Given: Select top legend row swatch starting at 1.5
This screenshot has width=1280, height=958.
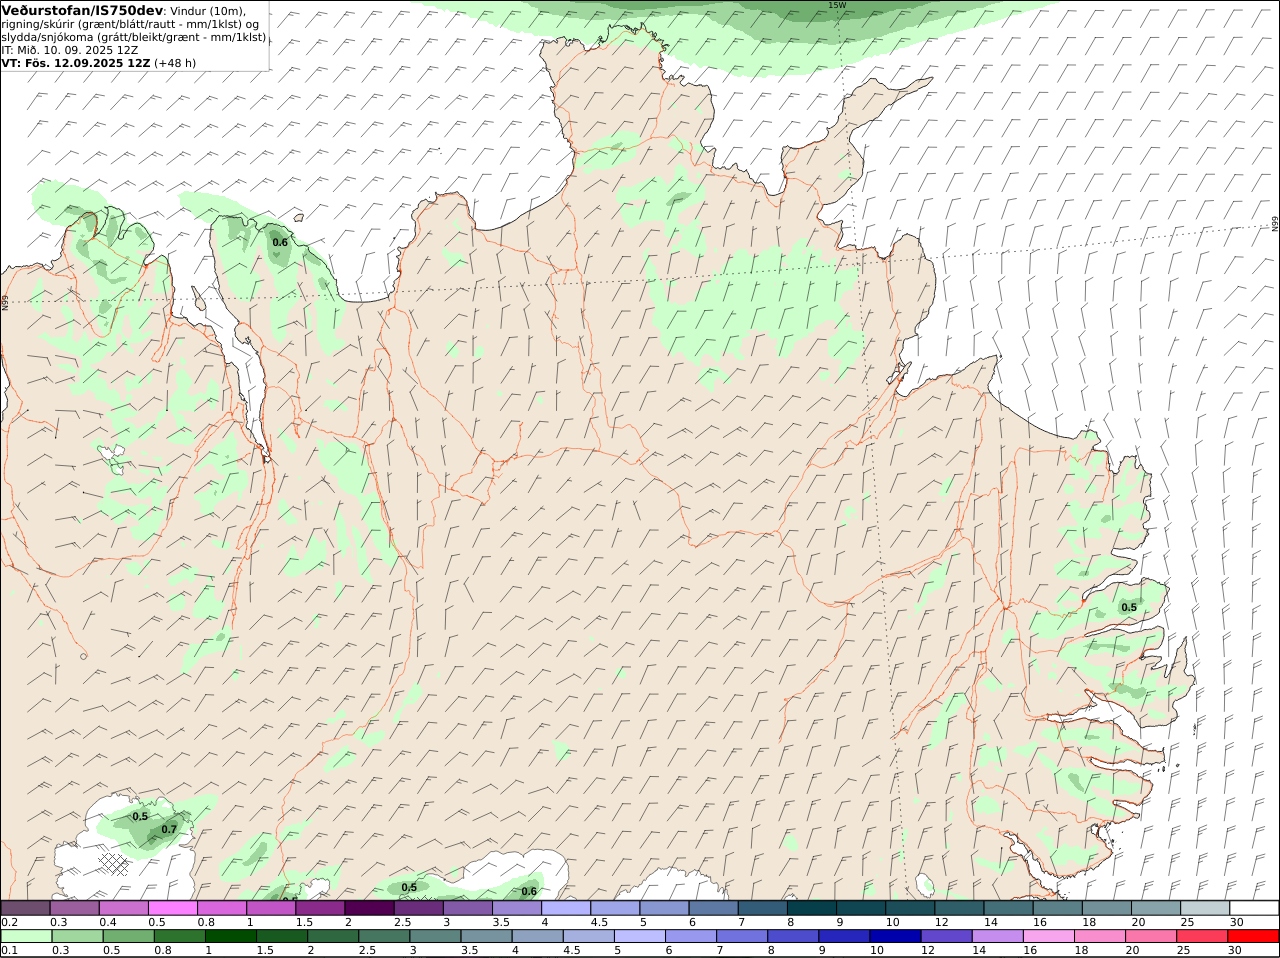Looking at the screenshot, I should (320, 908).
